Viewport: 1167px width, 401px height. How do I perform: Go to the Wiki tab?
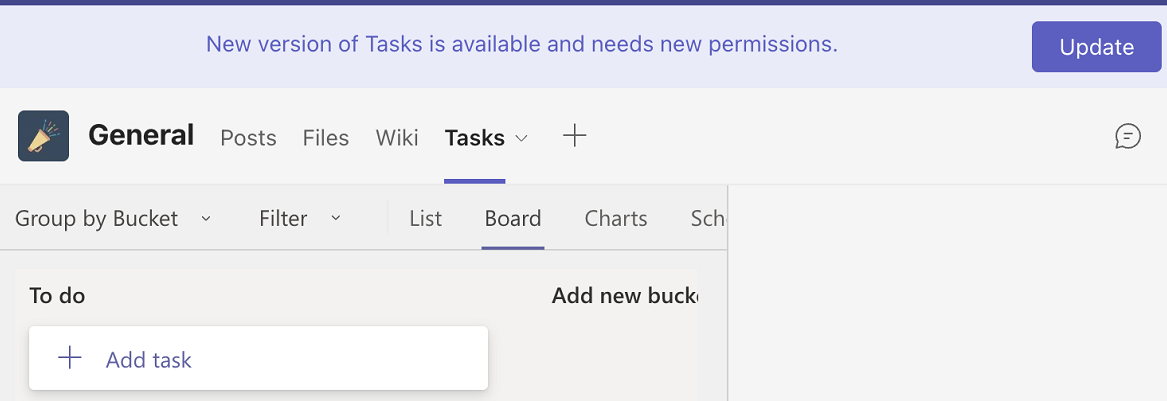(397, 138)
